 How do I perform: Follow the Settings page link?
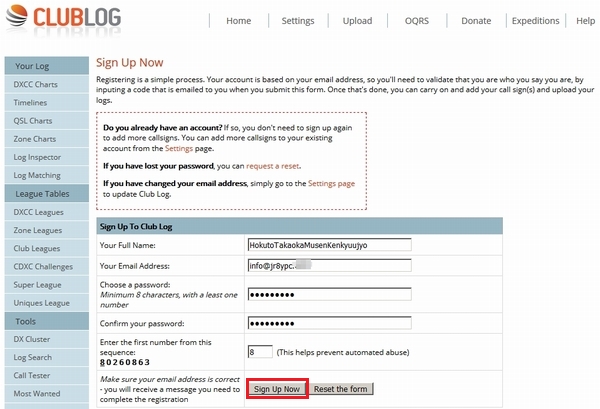[x=331, y=184]
